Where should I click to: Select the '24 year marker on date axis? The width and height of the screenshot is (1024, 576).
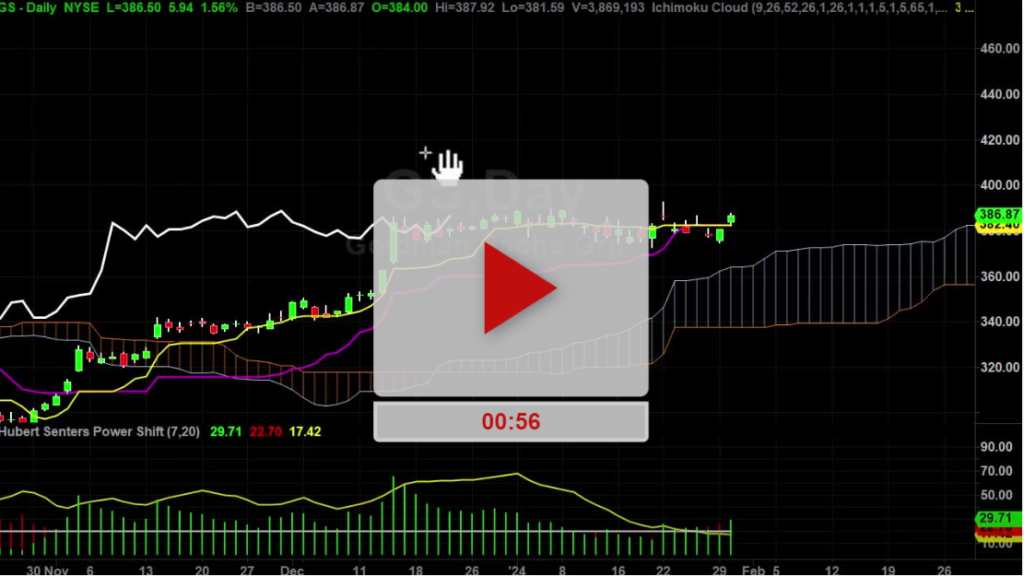tap(515, 568)
